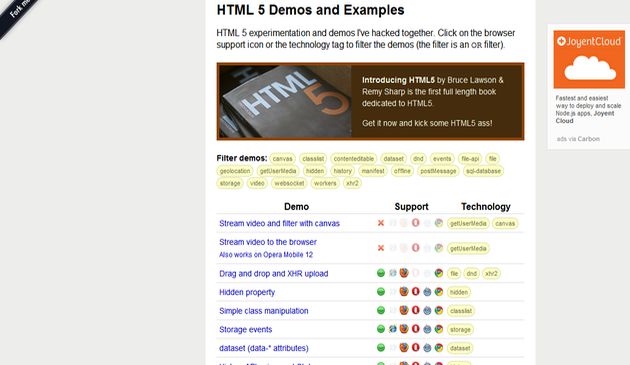Click green status icon in Drag and drop row
The image size is (630, 365).
click(381, 273)
